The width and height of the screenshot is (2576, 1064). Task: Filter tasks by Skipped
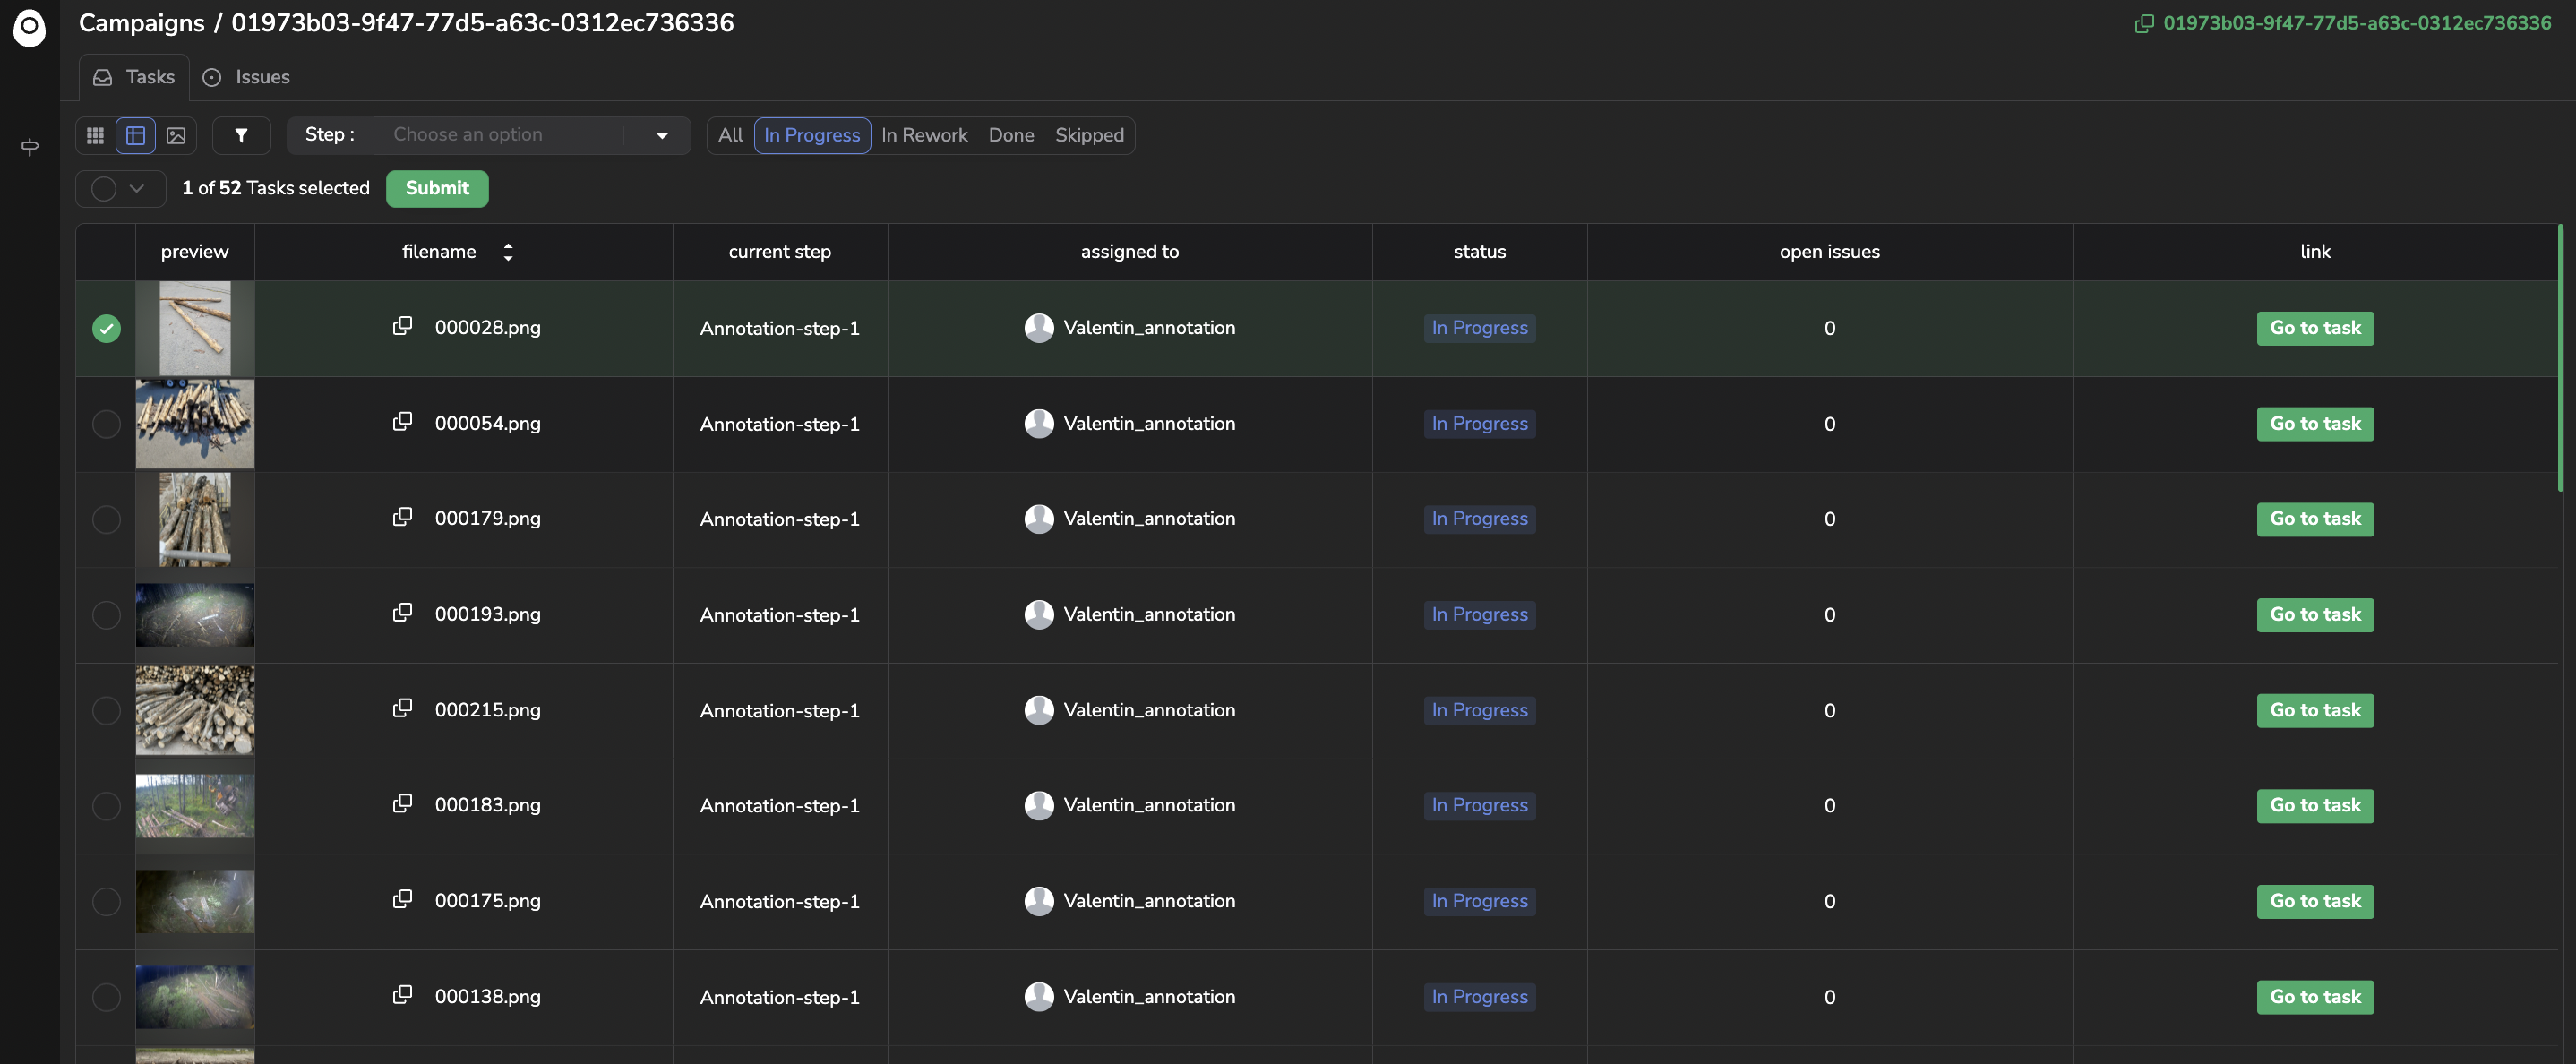click(x=1089, y=135)
